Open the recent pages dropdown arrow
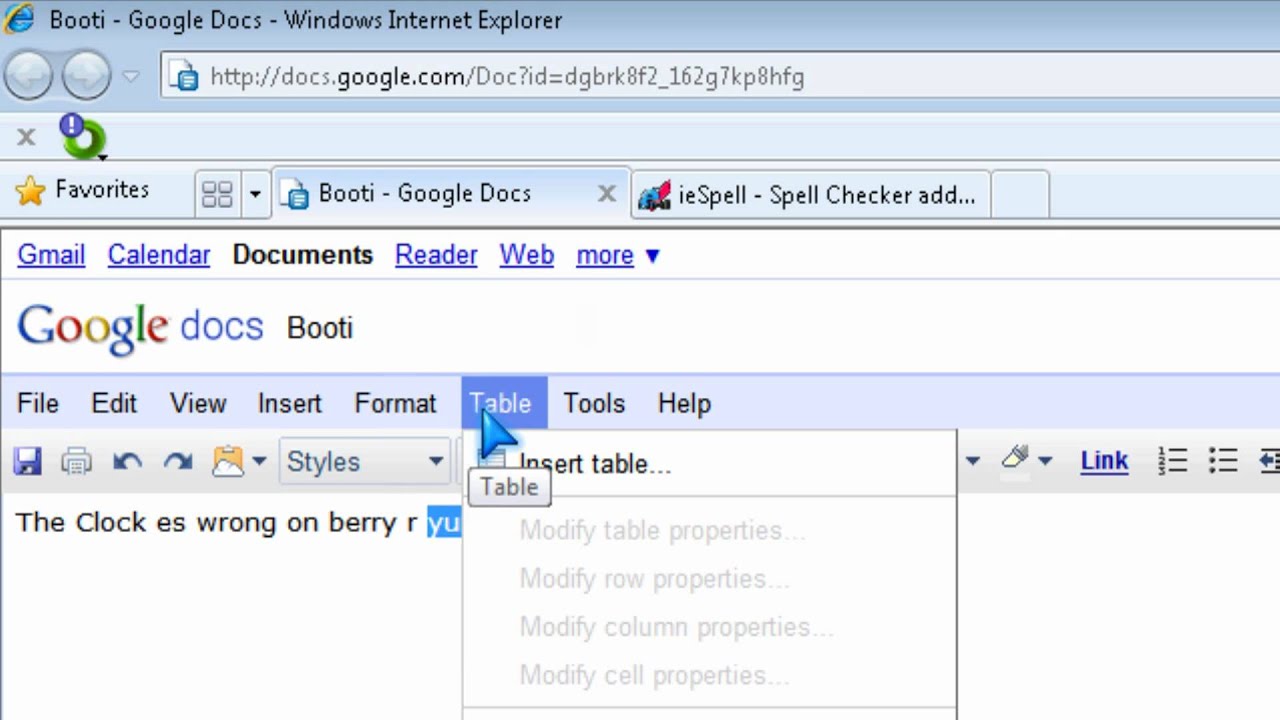Screen dimensions: 1280x720 pyautogui.click(x=131, y=76)
